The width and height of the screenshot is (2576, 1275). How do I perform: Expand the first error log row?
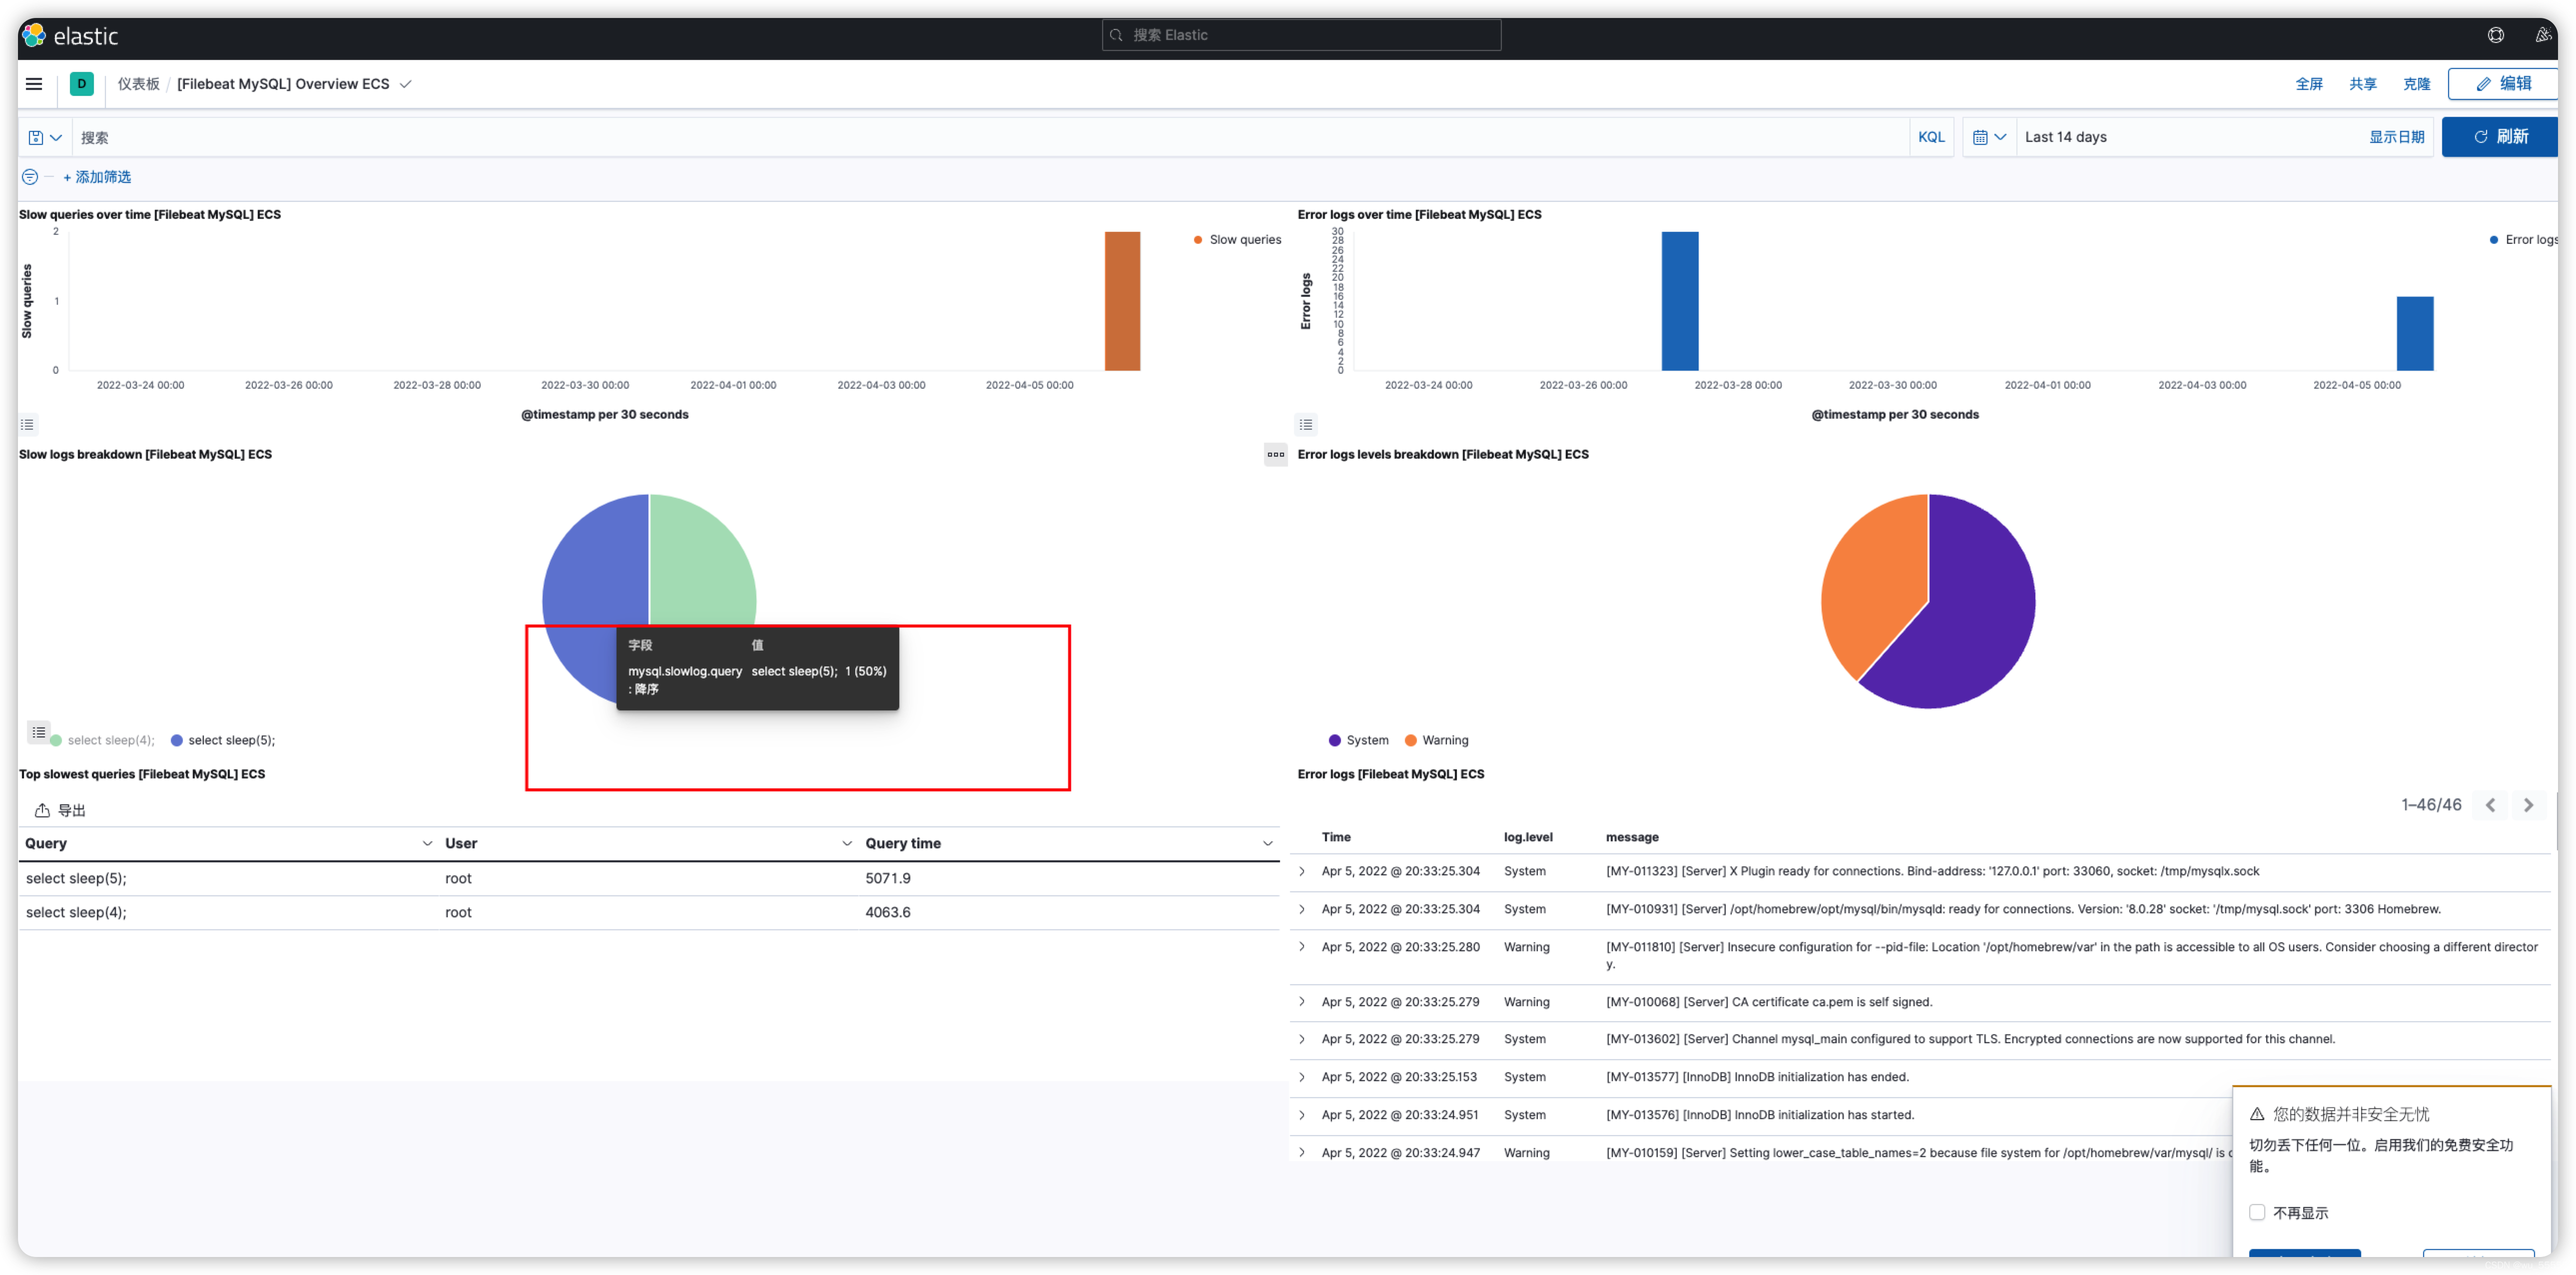coord(1302,872)
